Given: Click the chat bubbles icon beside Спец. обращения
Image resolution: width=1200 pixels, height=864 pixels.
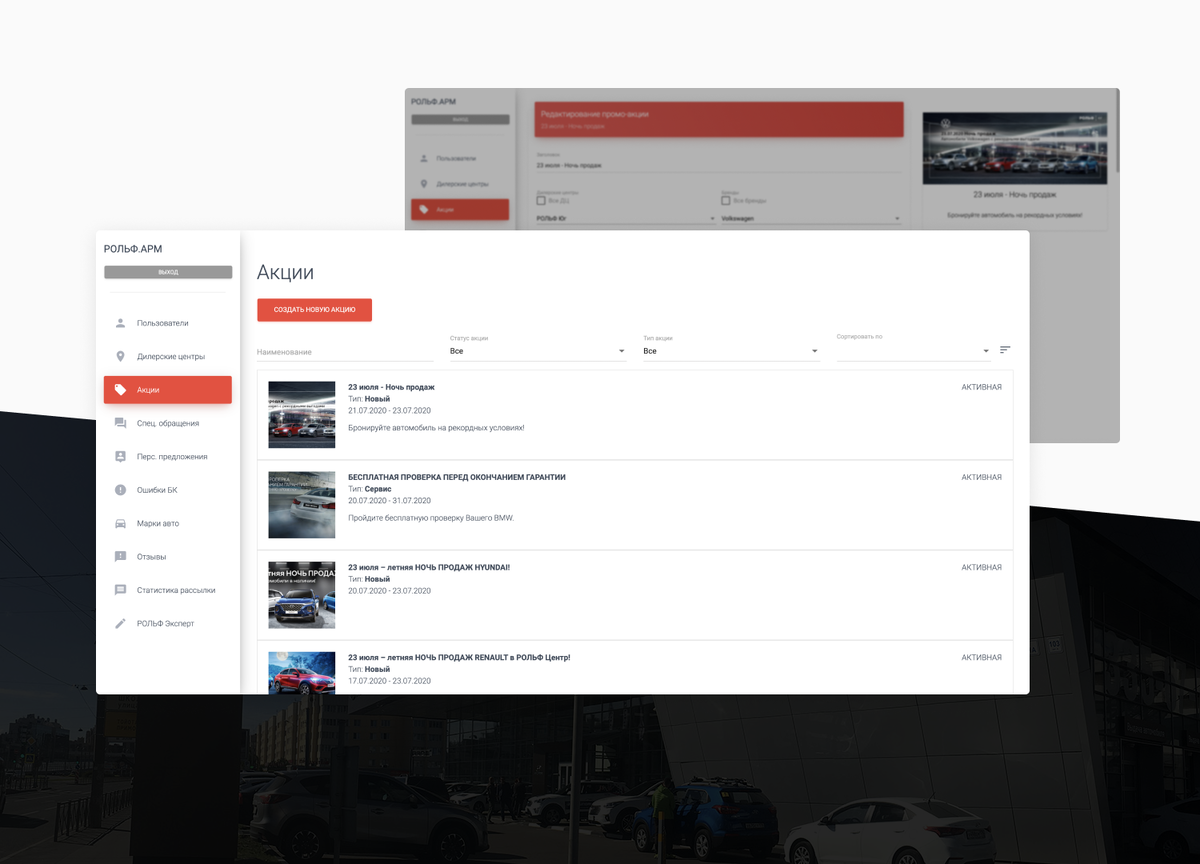Looking at the screenshot, I should [x=120, y=423].
